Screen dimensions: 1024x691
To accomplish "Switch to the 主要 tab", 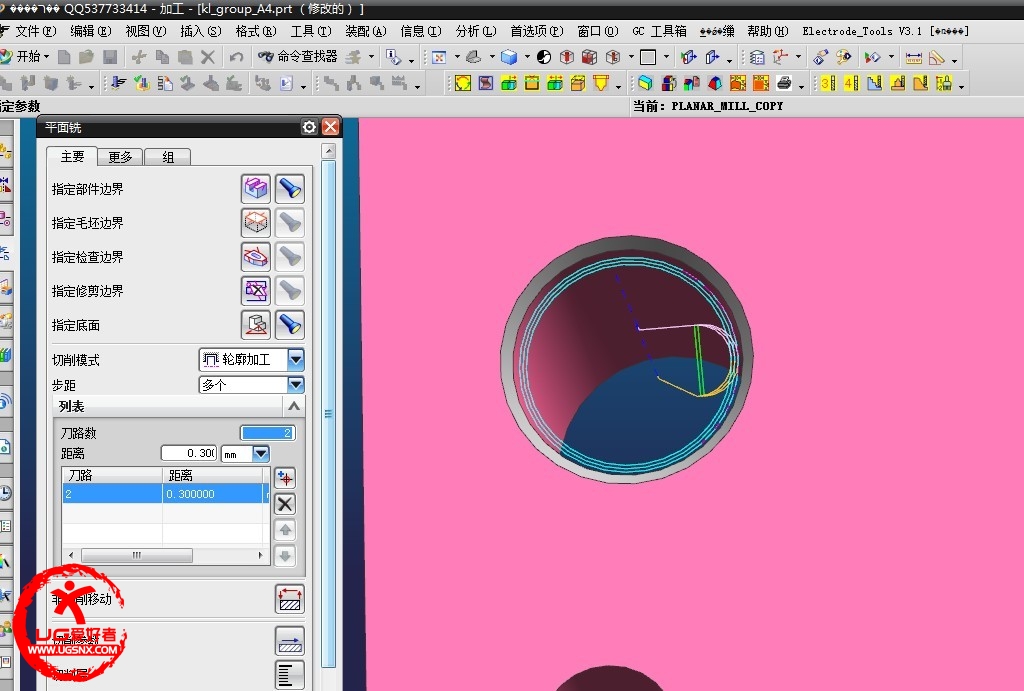I will [72, 156].
